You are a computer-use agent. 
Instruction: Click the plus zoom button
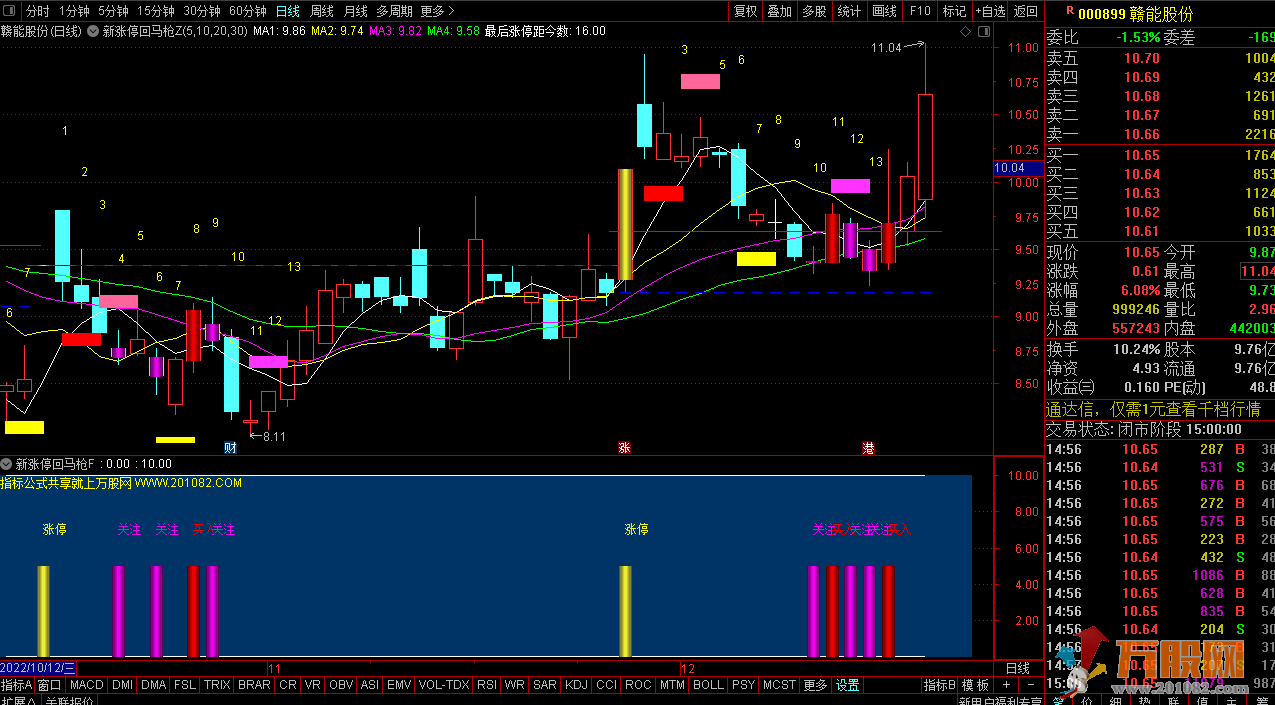1006,685
